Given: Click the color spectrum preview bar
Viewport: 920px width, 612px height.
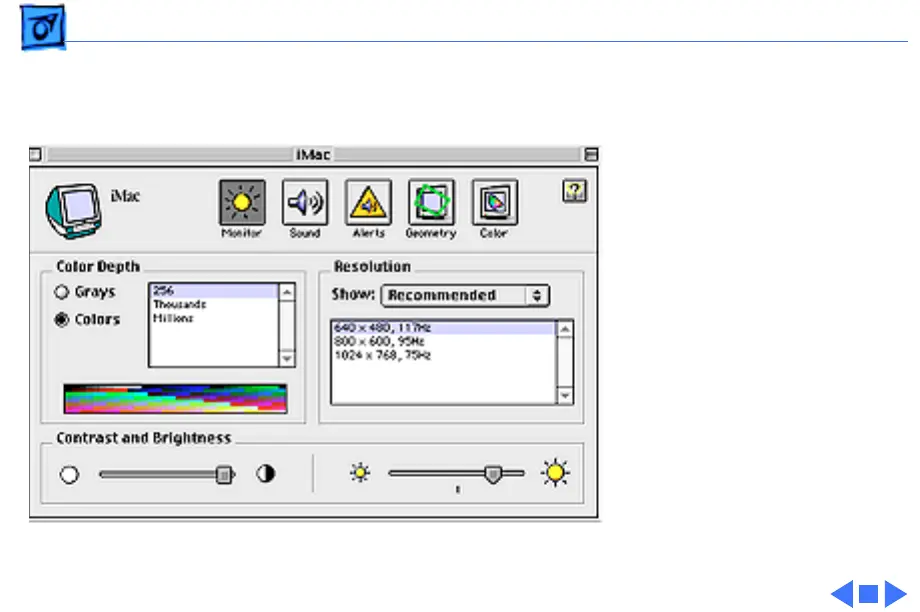Looking at the screenshot, I should tap(175, 399).
